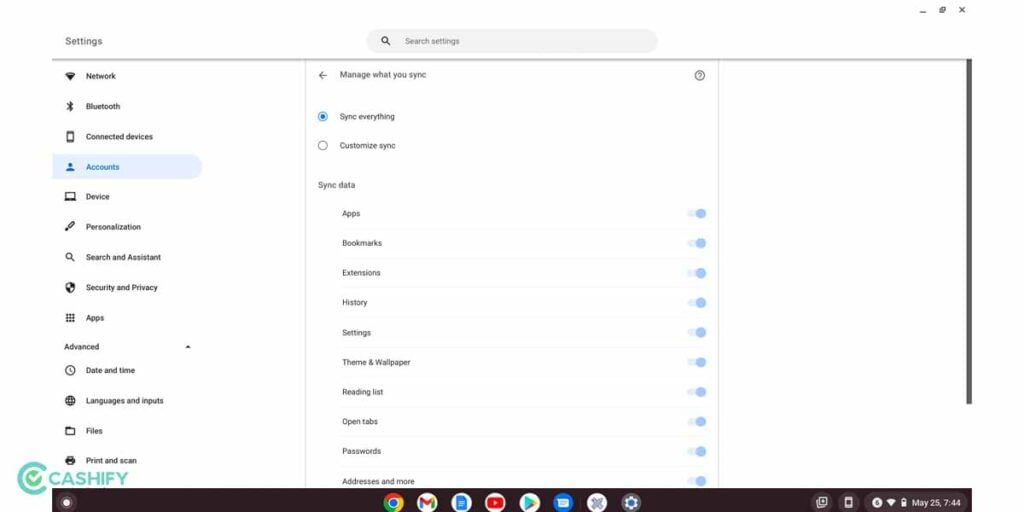Click the Print and scan printer icon

[70, 460]
